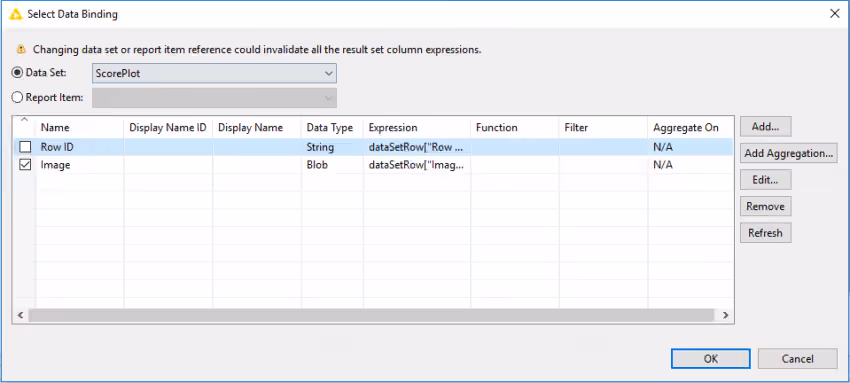Click the warning icon beside the message
This screenshot has width=850, height=383.
tap(21, 50)
